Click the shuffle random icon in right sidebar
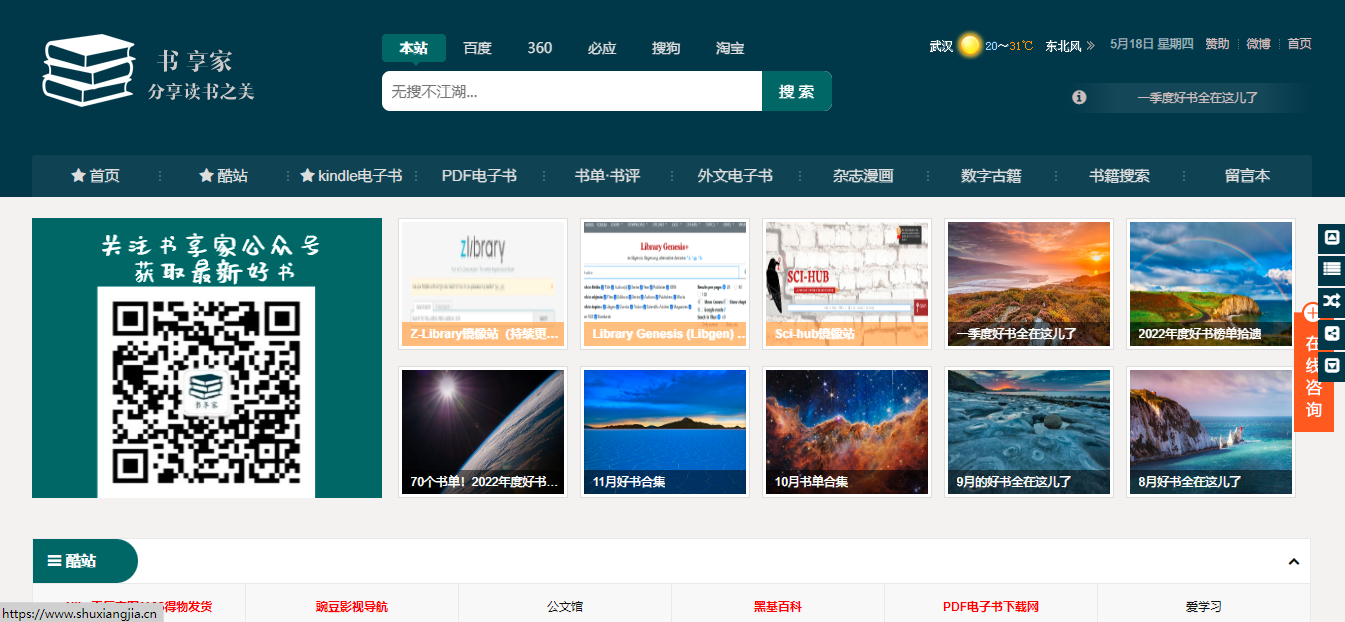 point(1331,301)
